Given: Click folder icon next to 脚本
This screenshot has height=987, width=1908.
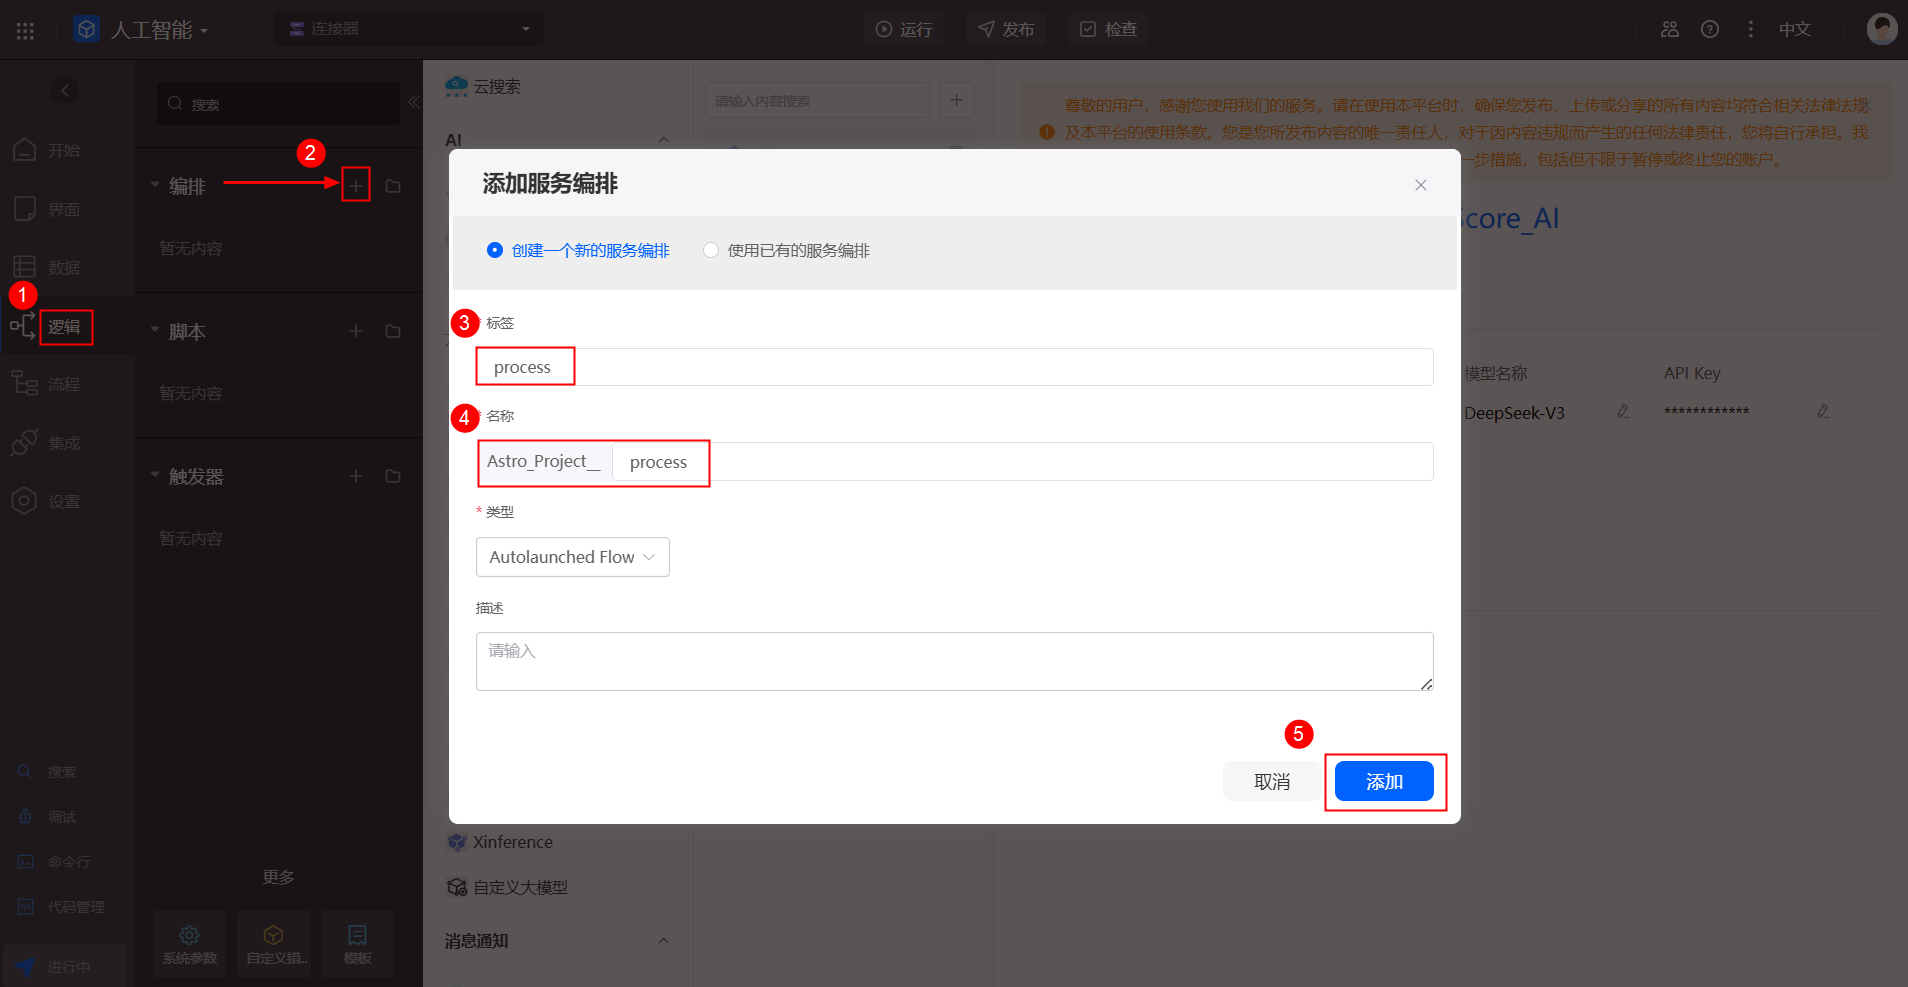Looking at the screenshot, I should tap(393, 331).
